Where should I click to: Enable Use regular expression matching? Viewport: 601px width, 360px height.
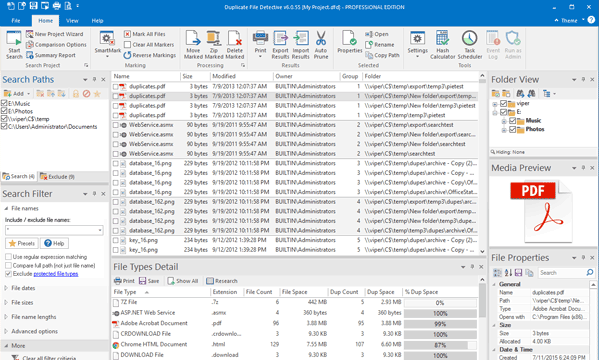click(x=8, y=257)
